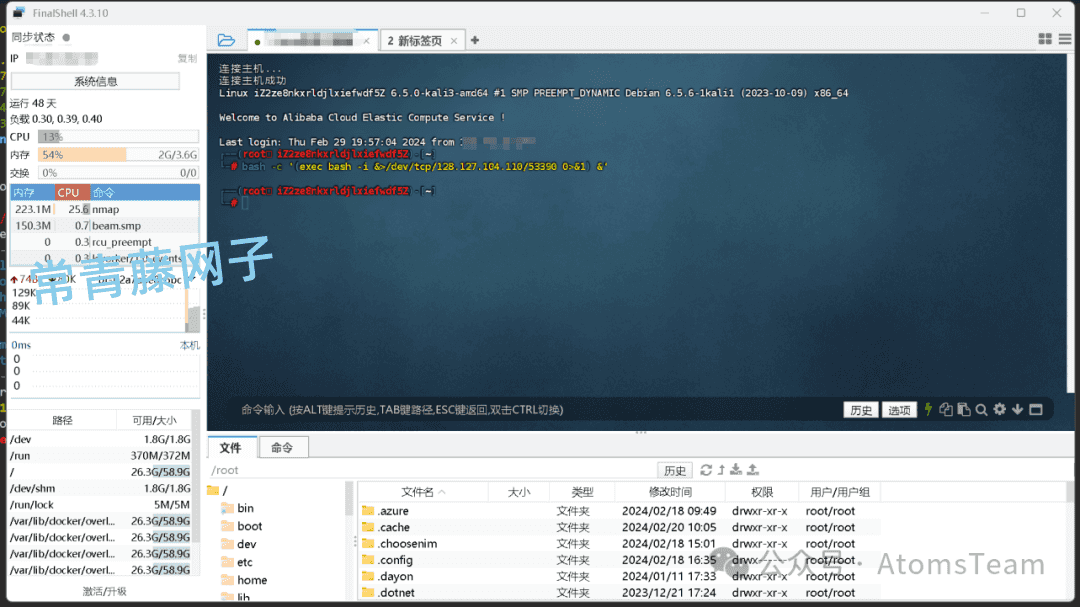This screenshot has width=1080, height=607.
Task: Open the 文件 (Files) tab
Action: pyautogui.click(x=231, y=448)
